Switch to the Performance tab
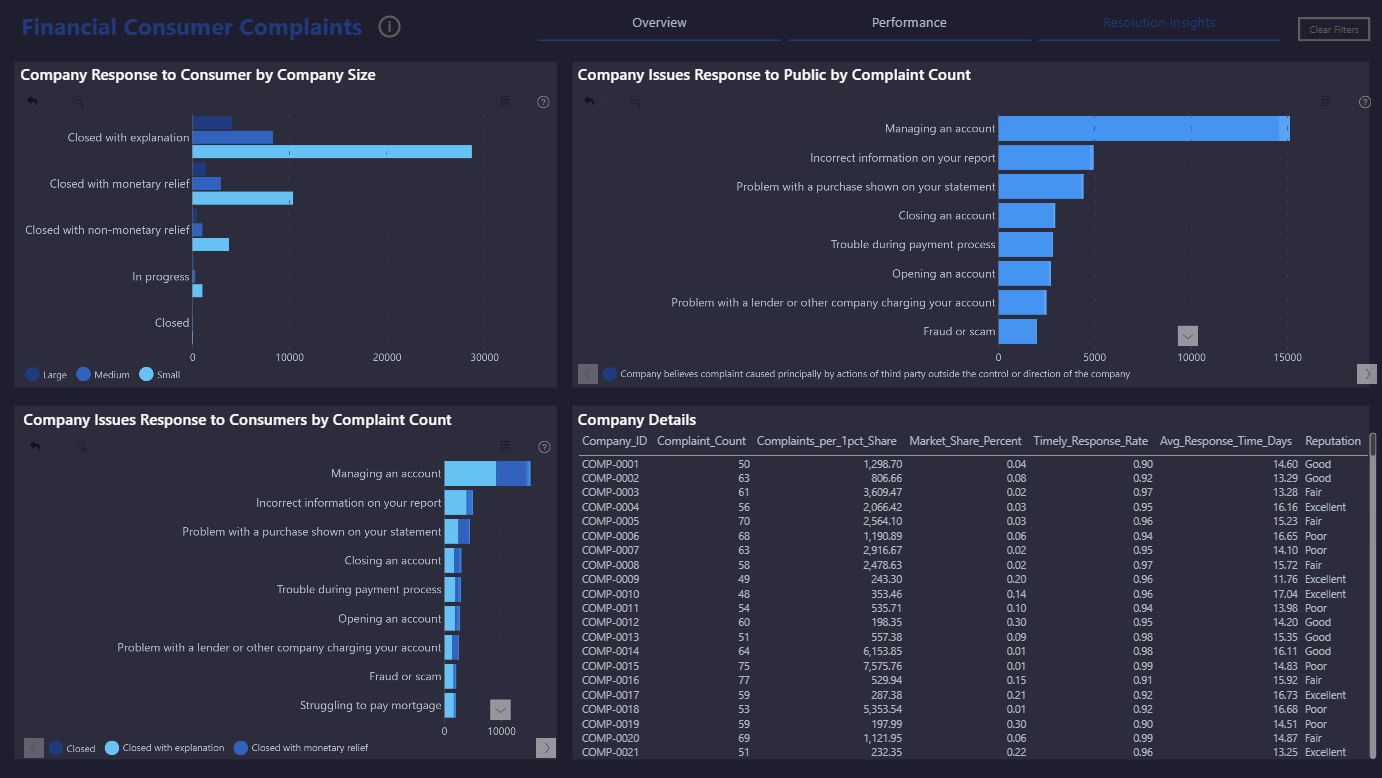Image resolution: width=1382 pixels, height=778 pixels. tap(909, 23)
